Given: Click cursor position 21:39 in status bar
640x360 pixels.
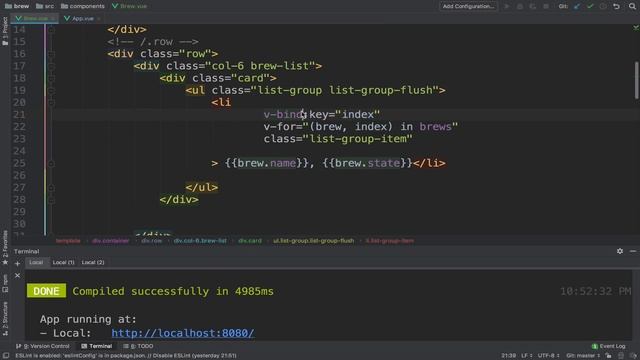Looking at the screenshot, I should 509,356.
